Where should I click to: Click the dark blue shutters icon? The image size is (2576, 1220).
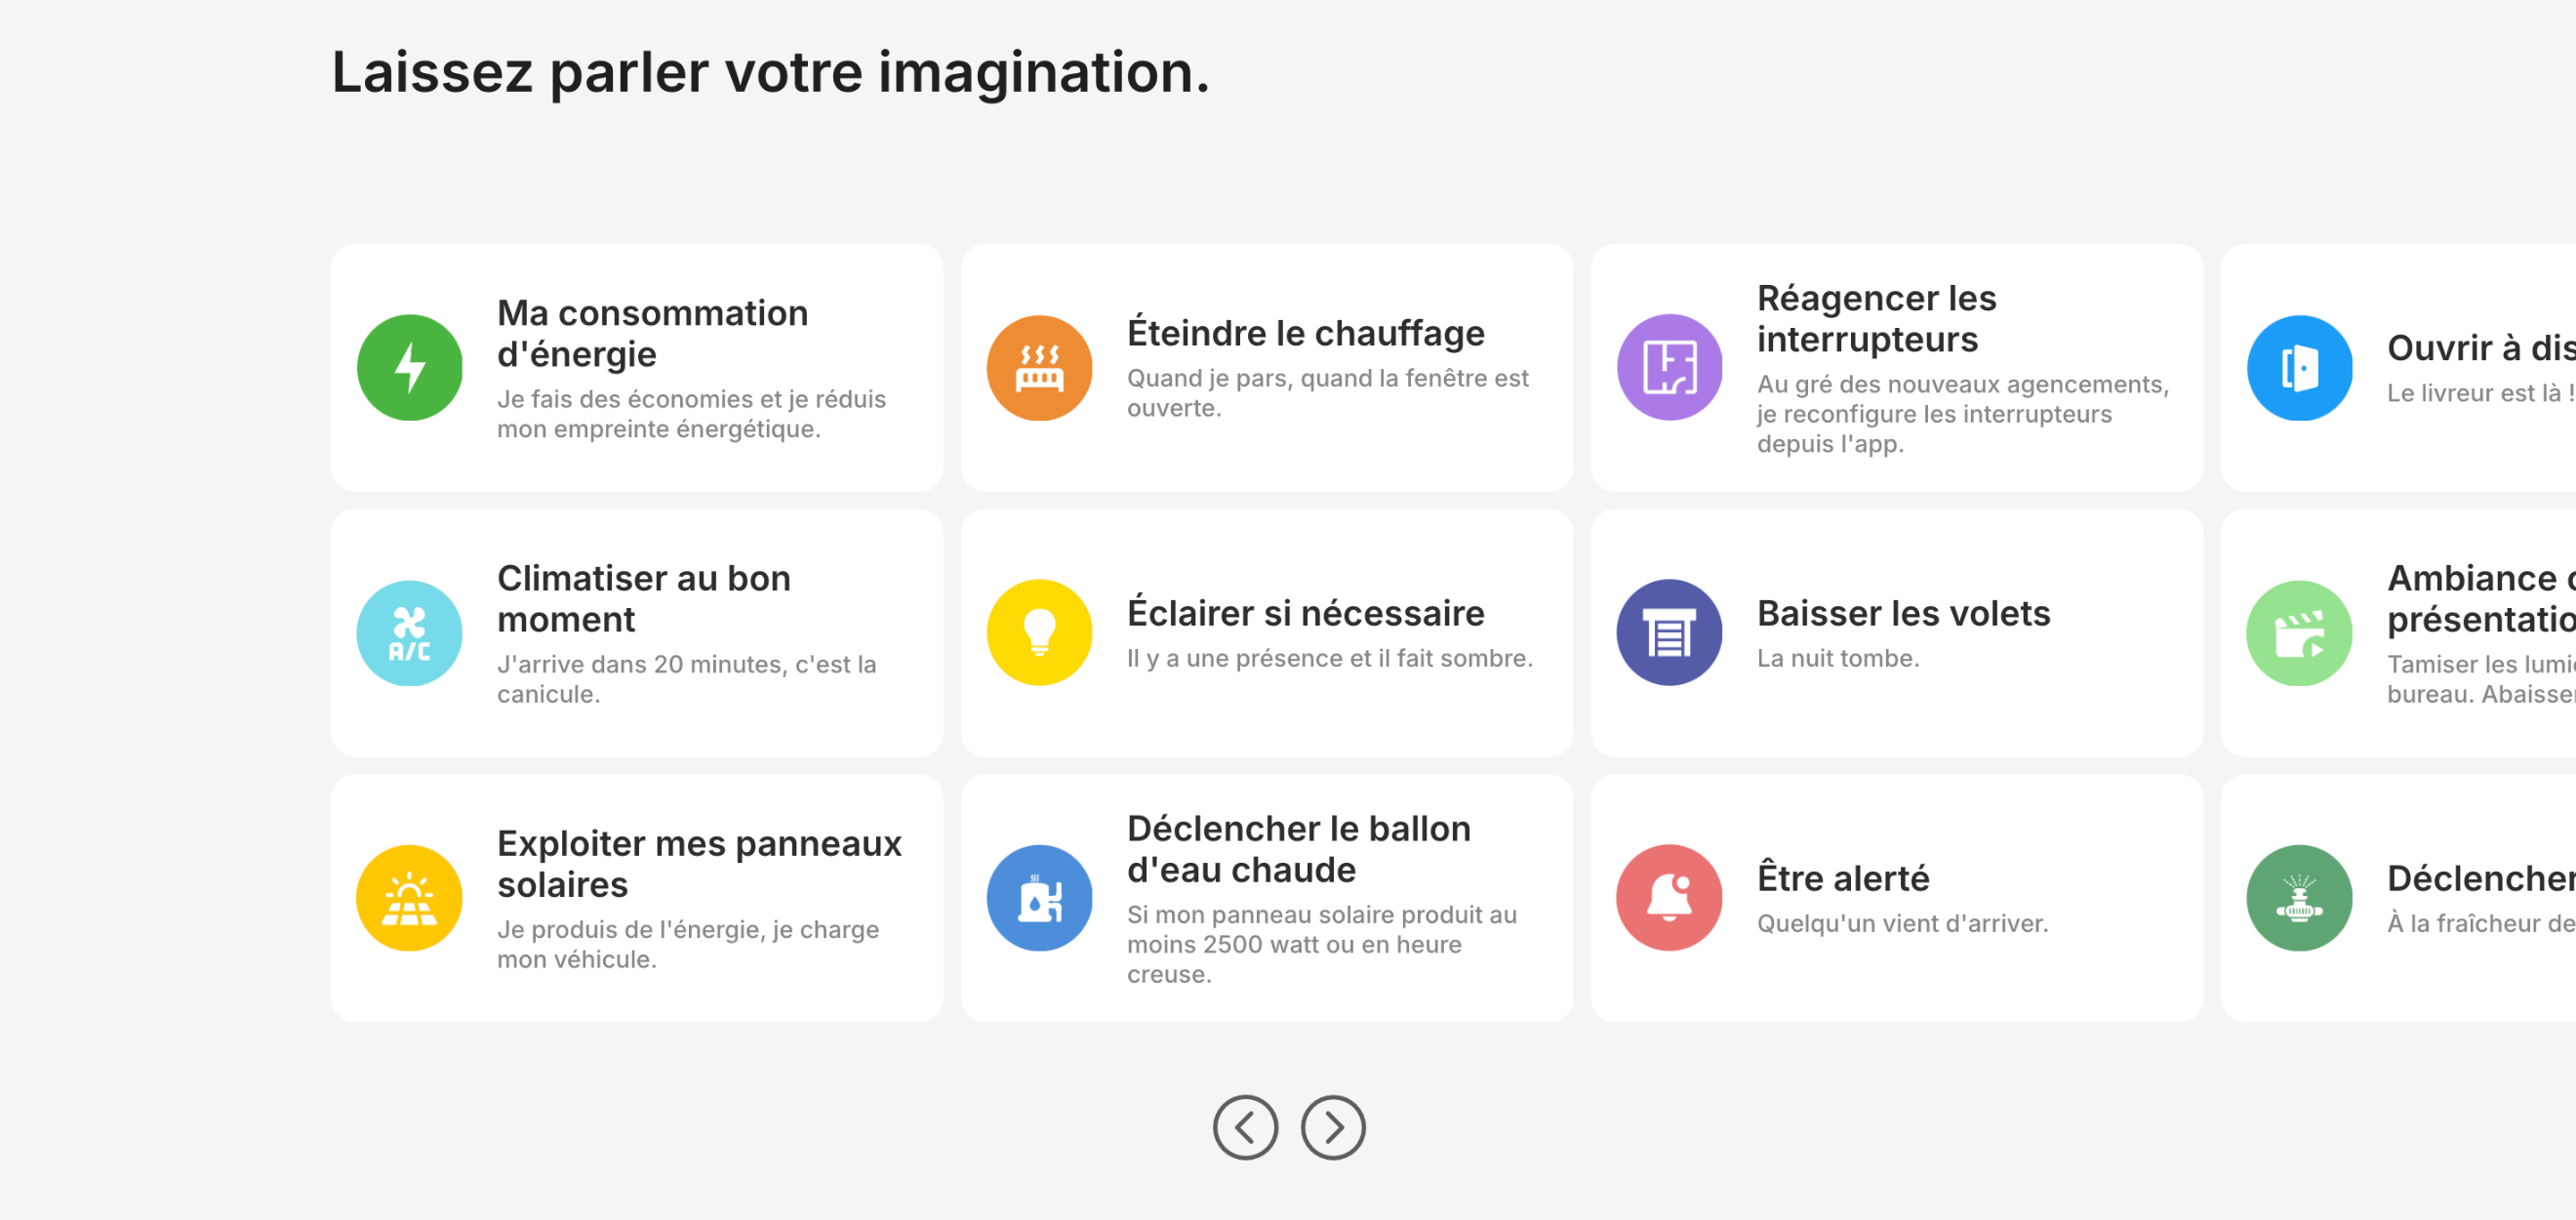[1669, 633]
